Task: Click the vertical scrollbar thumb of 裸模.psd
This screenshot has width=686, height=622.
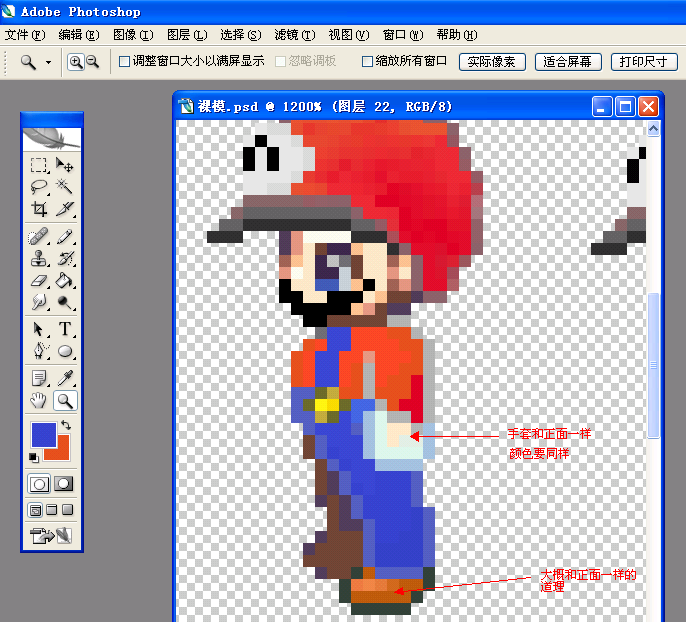Action: click(653, 366)
